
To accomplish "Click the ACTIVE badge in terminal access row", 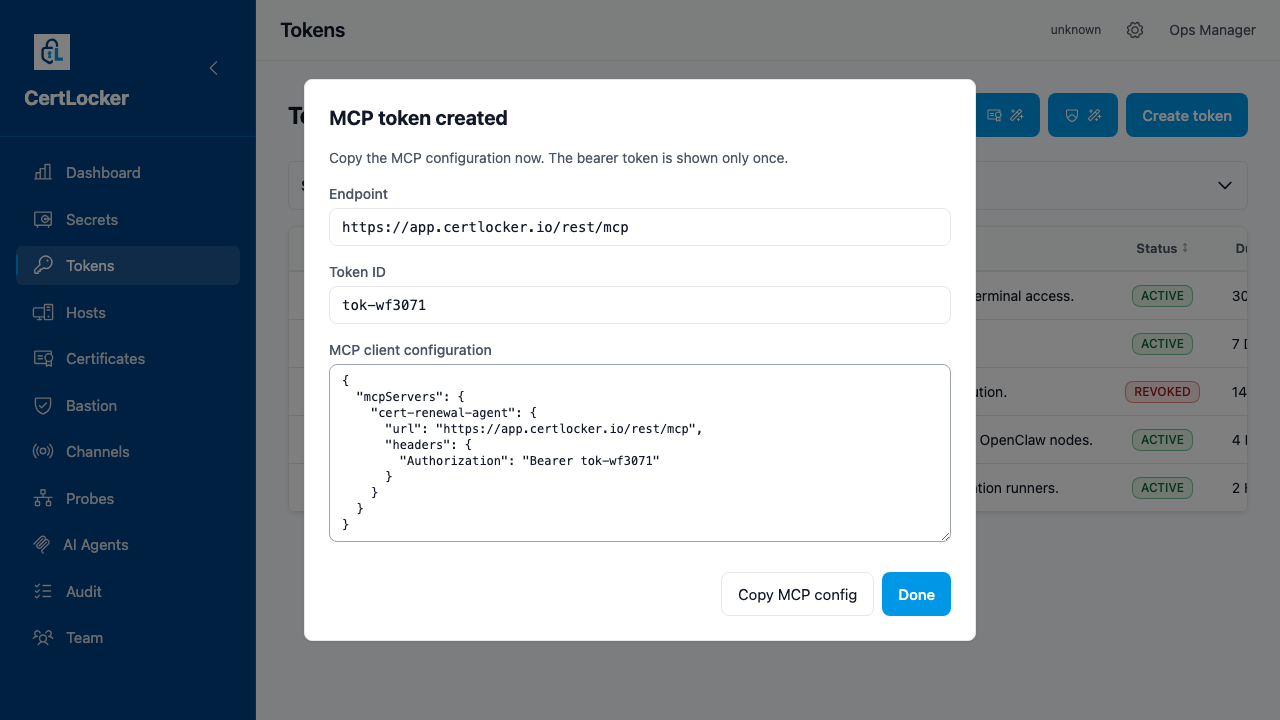I will tap(1162, 296).
